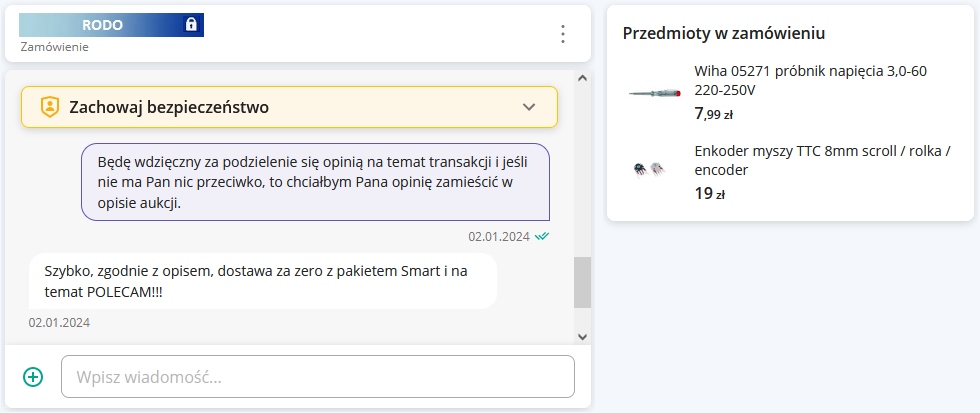Open the mouse encoder product thumbnail
The height and width of the screenshot is (413, 980).
coord(648,169)
